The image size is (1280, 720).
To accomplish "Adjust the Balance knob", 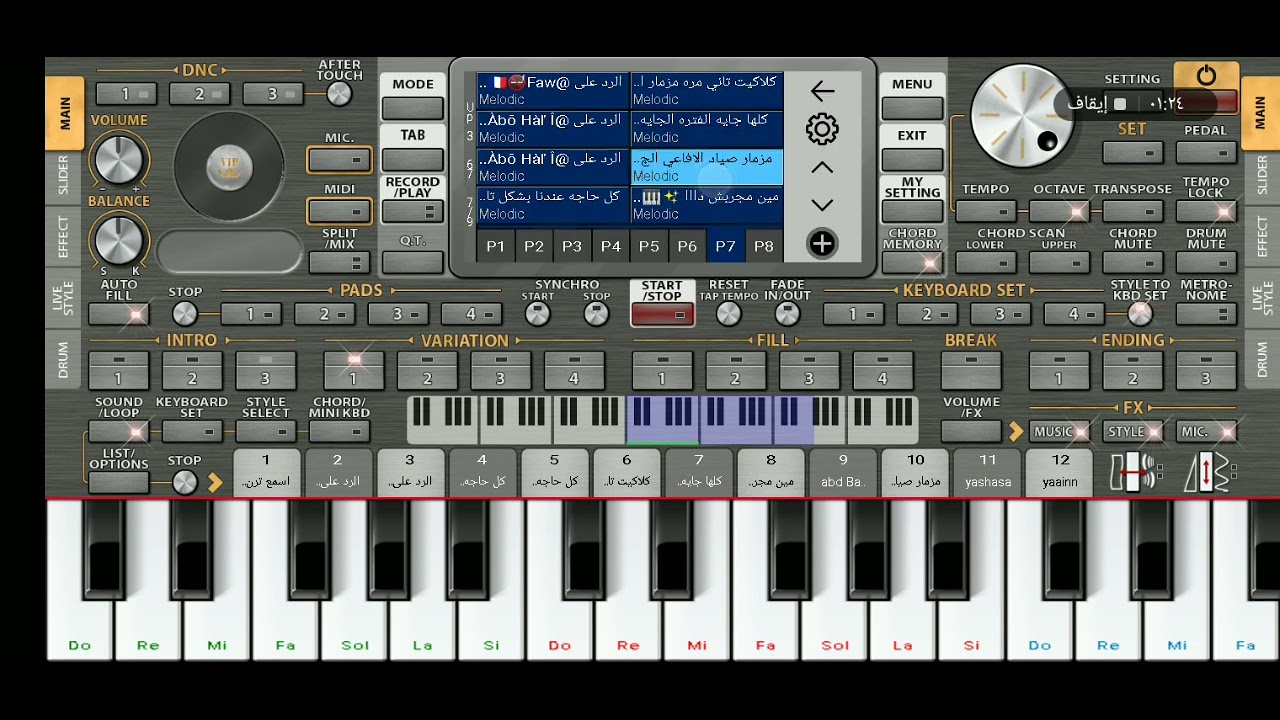I will click(118, 240).
